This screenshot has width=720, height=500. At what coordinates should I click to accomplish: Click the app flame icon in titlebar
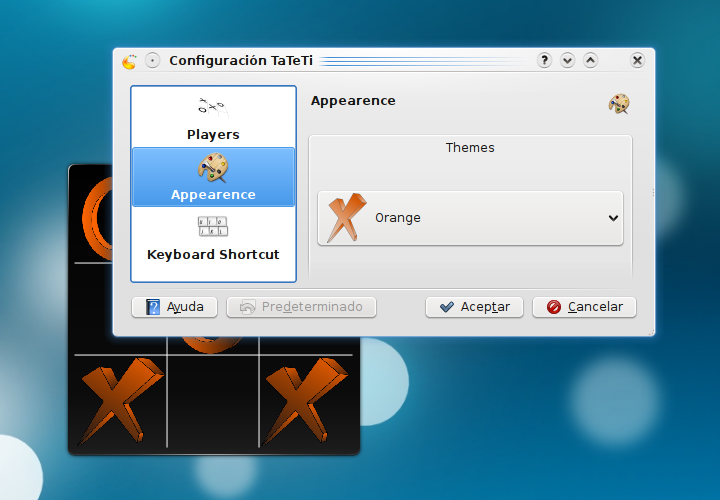point(129,61)
